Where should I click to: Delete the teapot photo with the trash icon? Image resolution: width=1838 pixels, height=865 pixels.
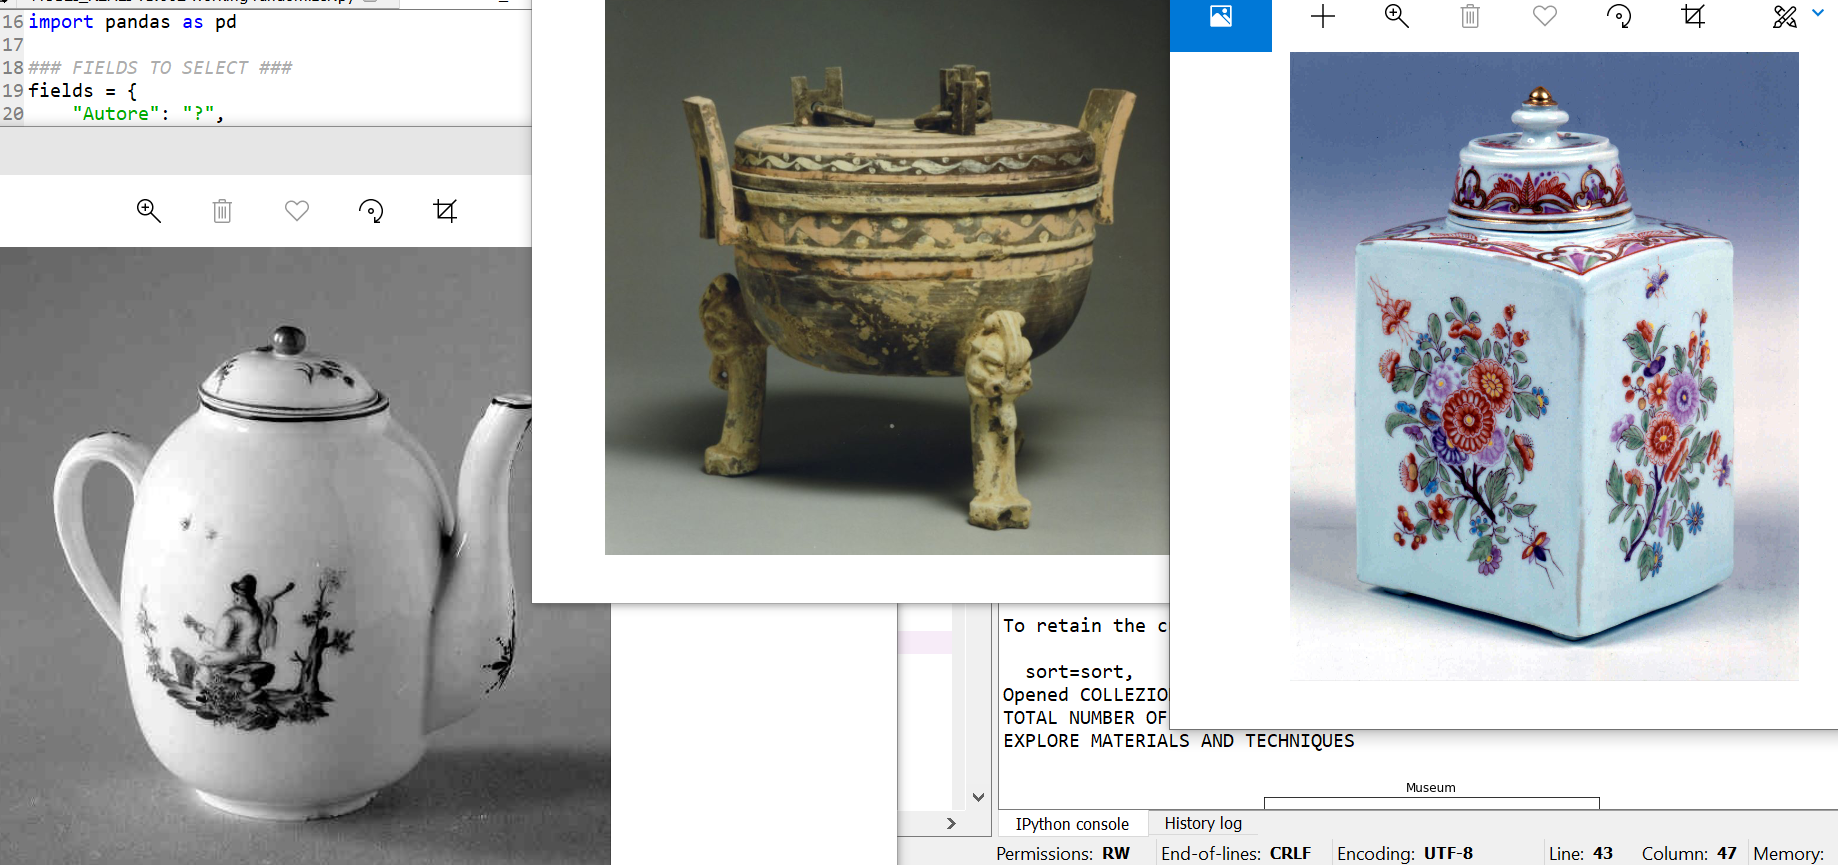tap(222, 211)
